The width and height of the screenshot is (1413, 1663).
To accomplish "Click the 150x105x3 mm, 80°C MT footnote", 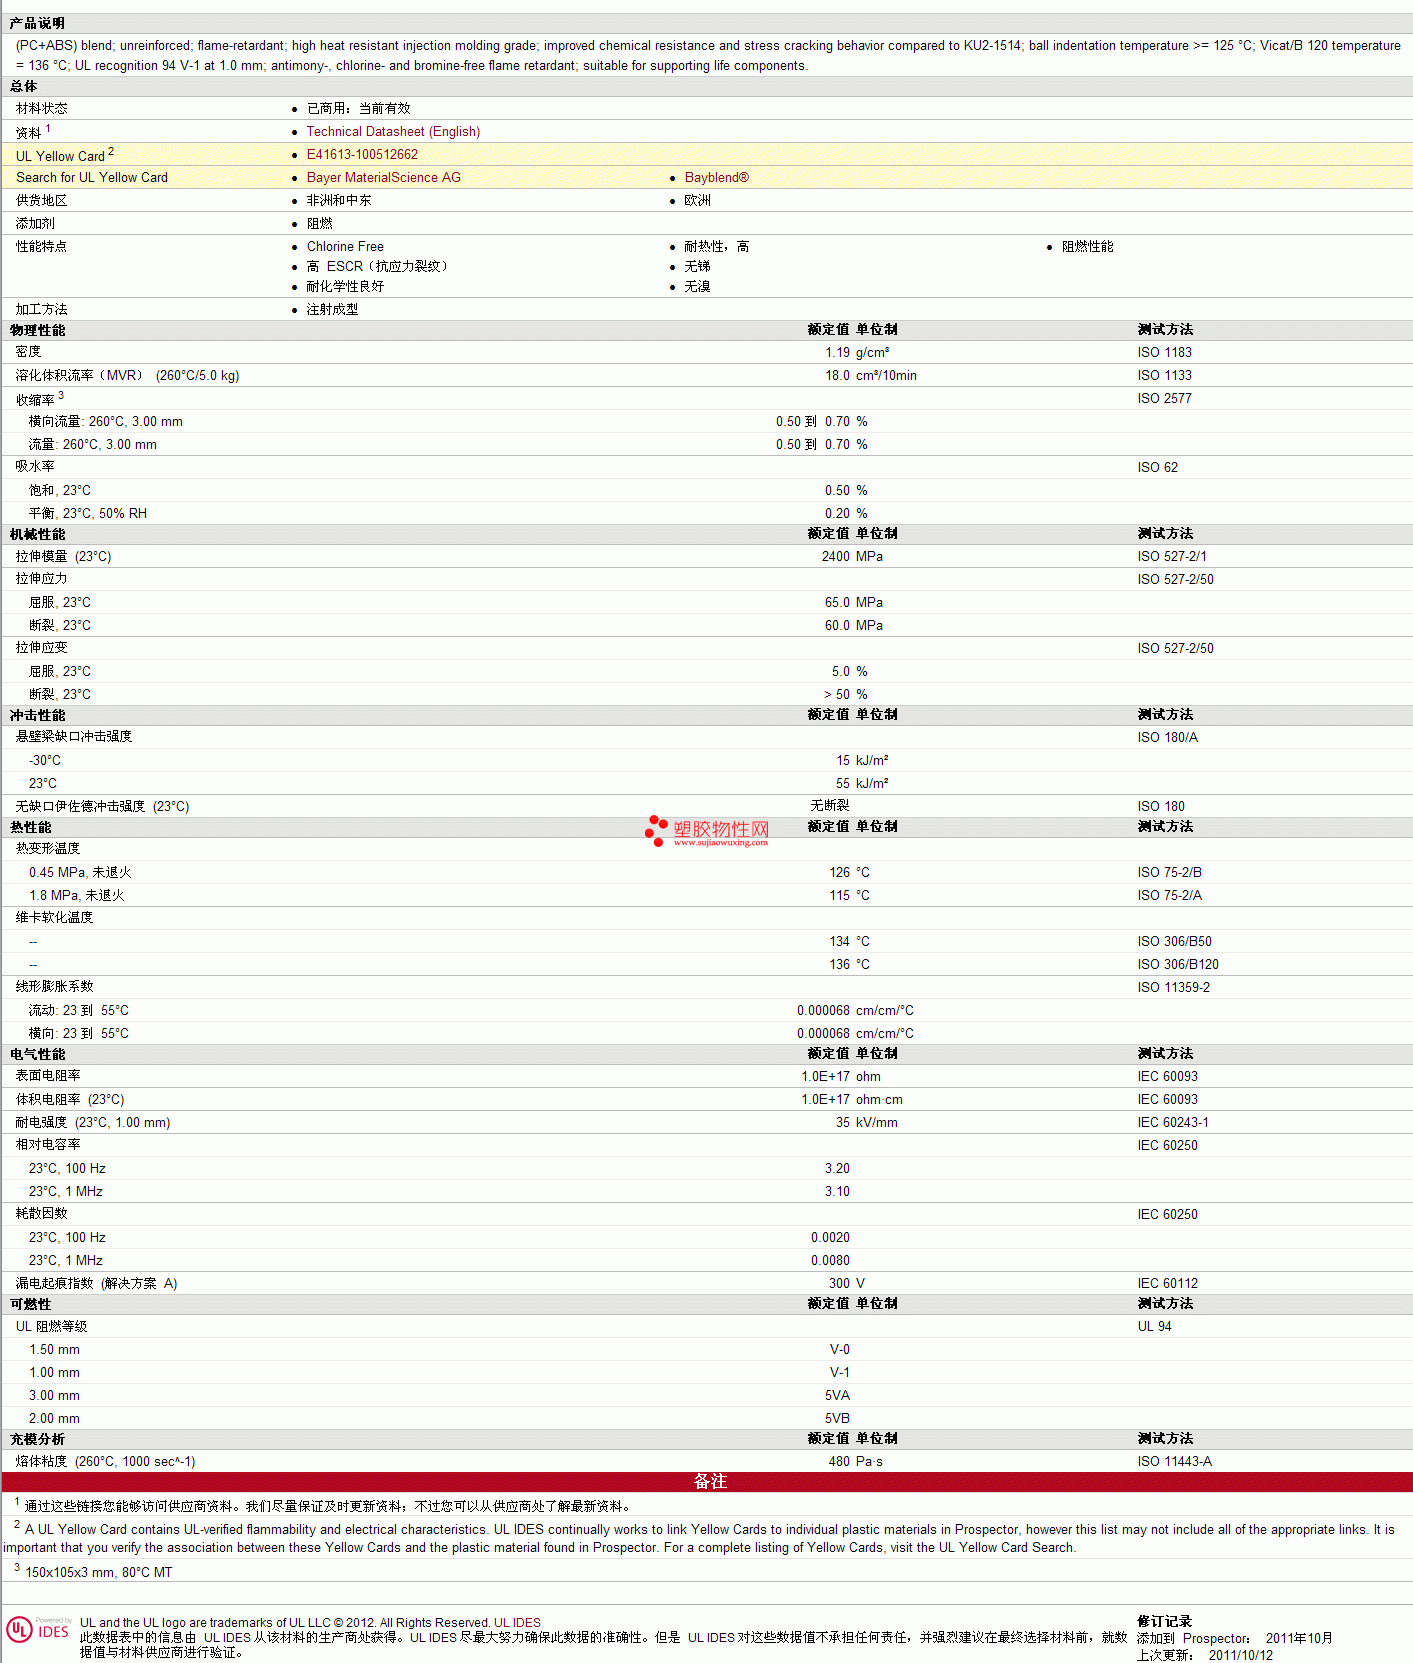I will point(98,1572).
